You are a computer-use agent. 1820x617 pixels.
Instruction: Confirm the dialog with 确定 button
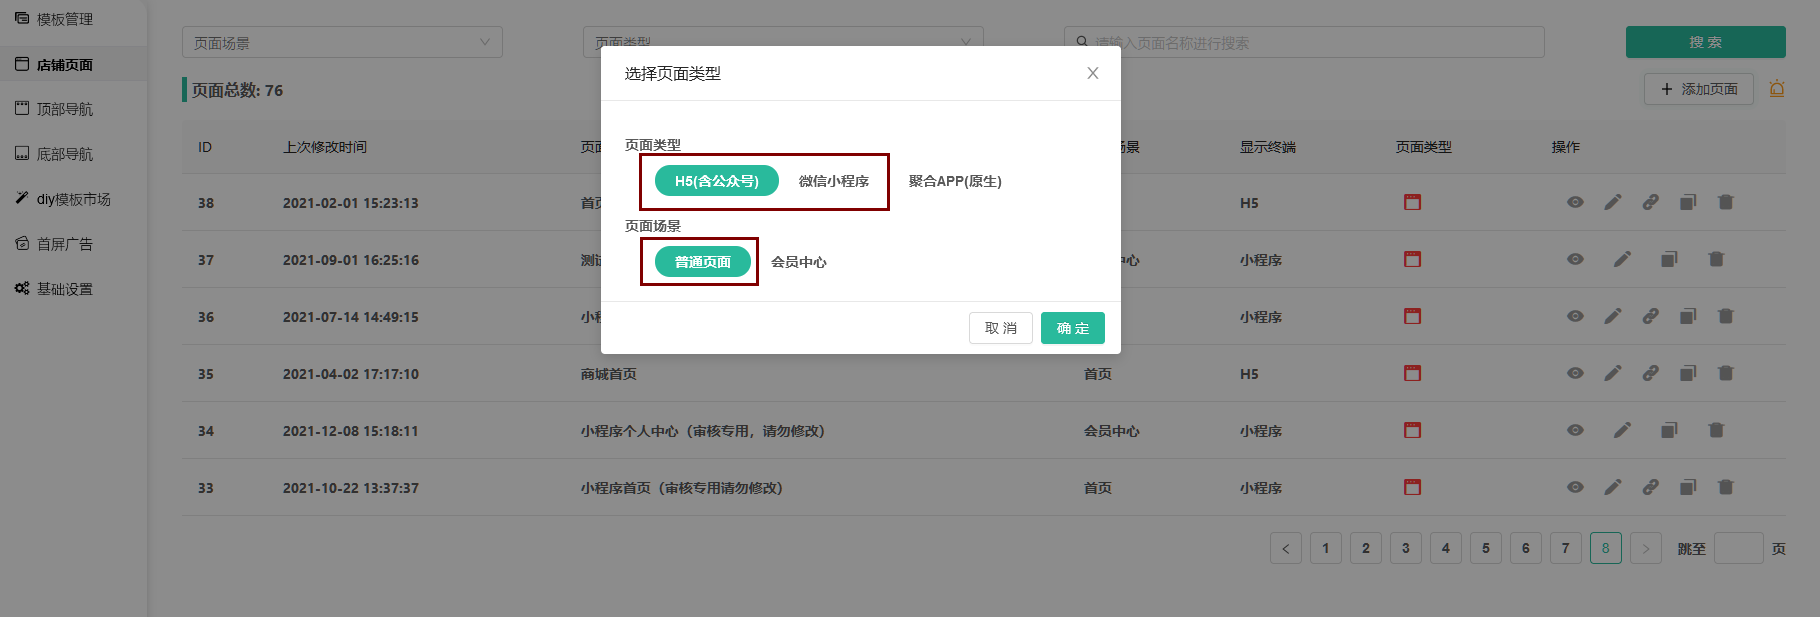click(1072, 328)
